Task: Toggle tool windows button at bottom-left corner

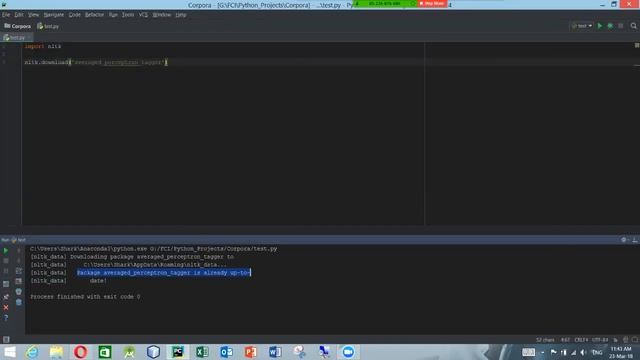Action: [x=6, y=339]
